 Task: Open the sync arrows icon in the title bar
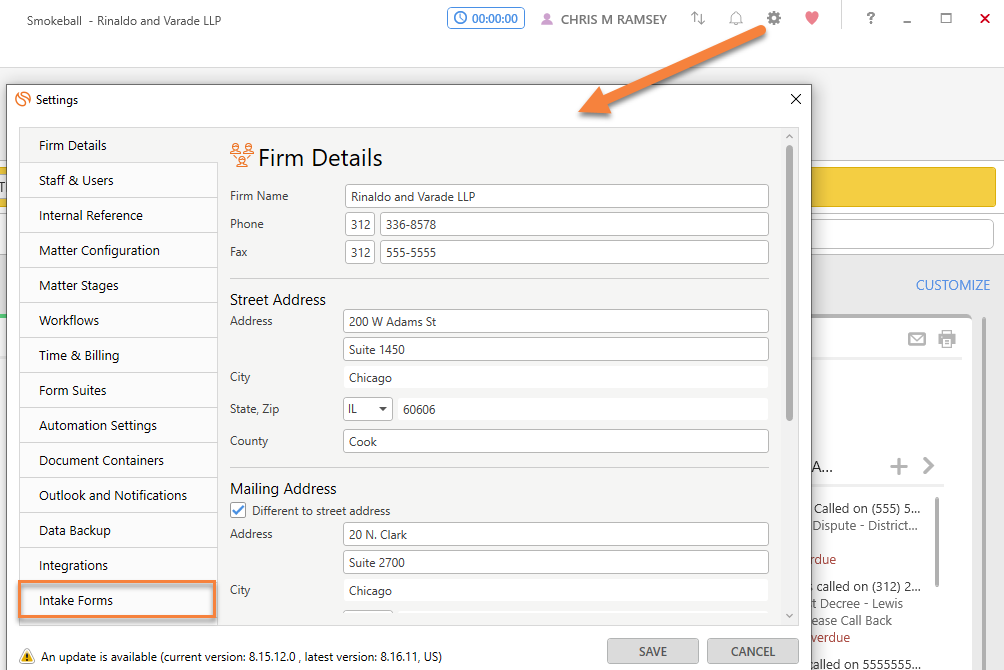tap(698, 18)
